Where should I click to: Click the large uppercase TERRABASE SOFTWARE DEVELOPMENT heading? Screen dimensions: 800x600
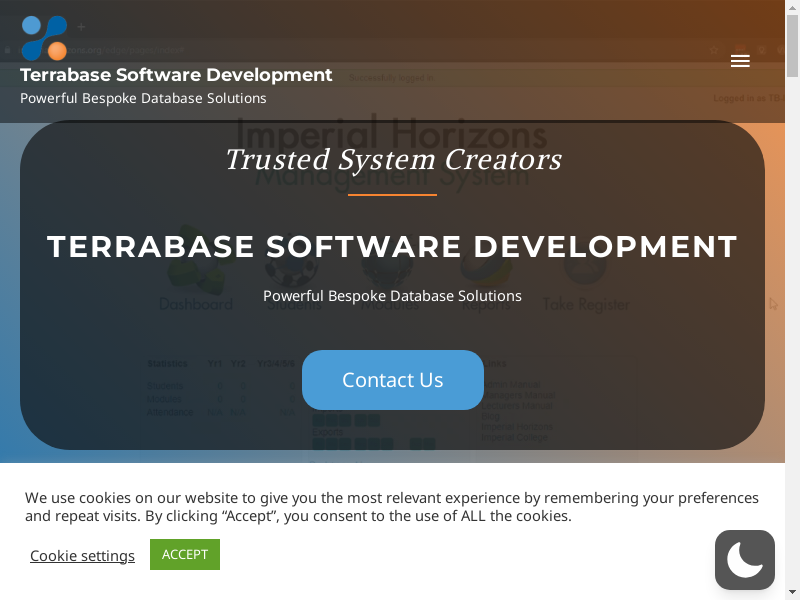[392, 246]
